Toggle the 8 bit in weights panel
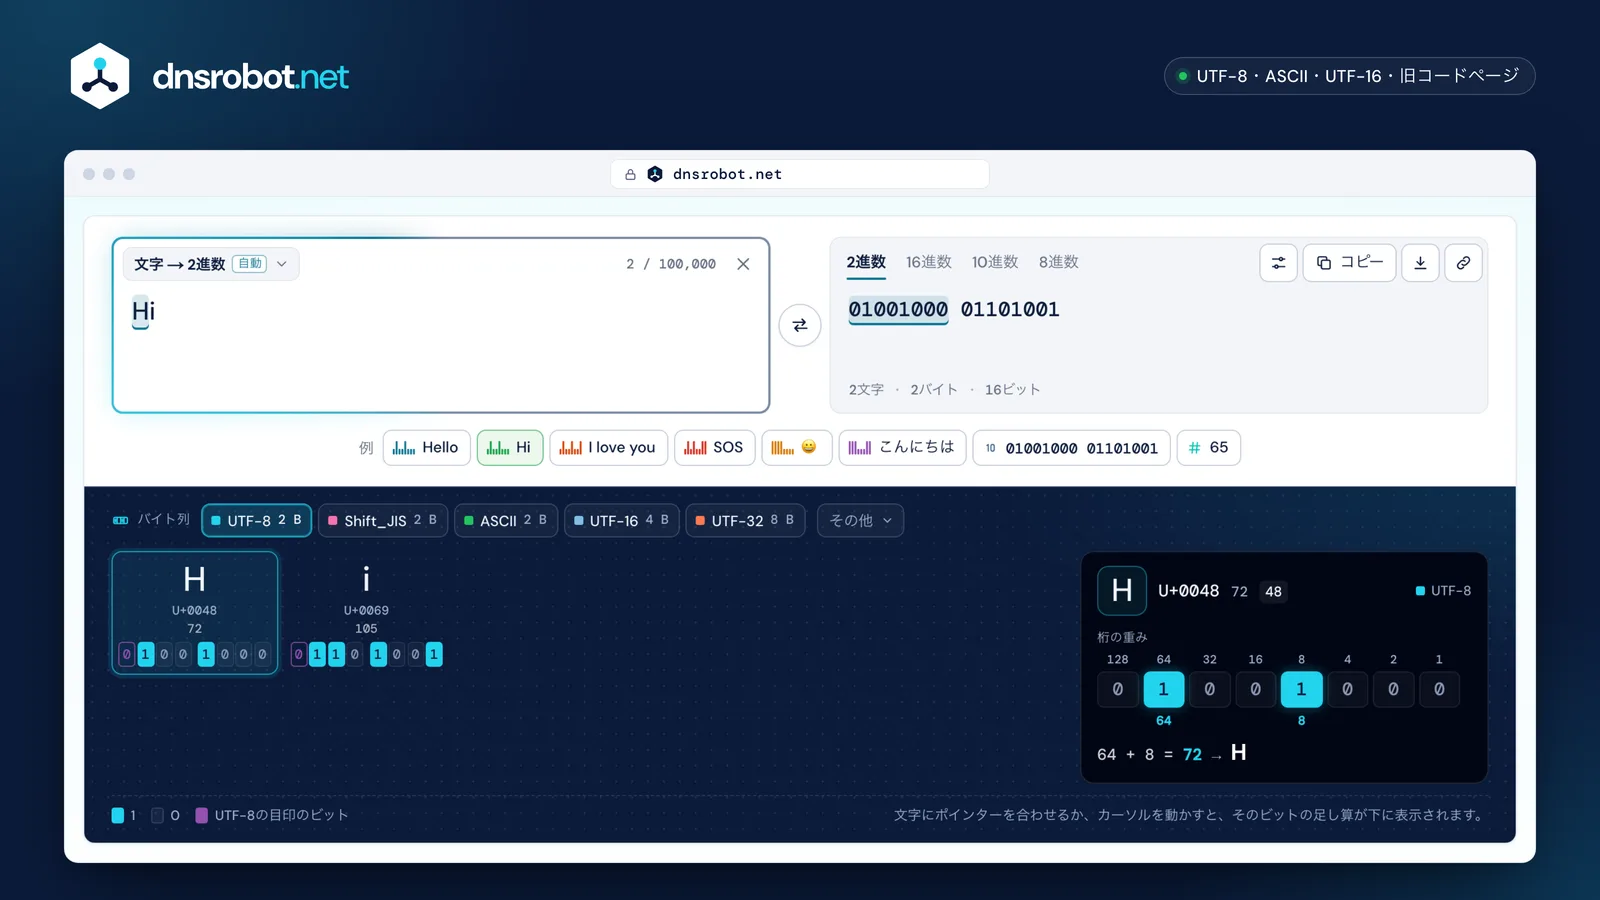The height and width of the screenshot is (900, 1600). (x=1301, y=689)
